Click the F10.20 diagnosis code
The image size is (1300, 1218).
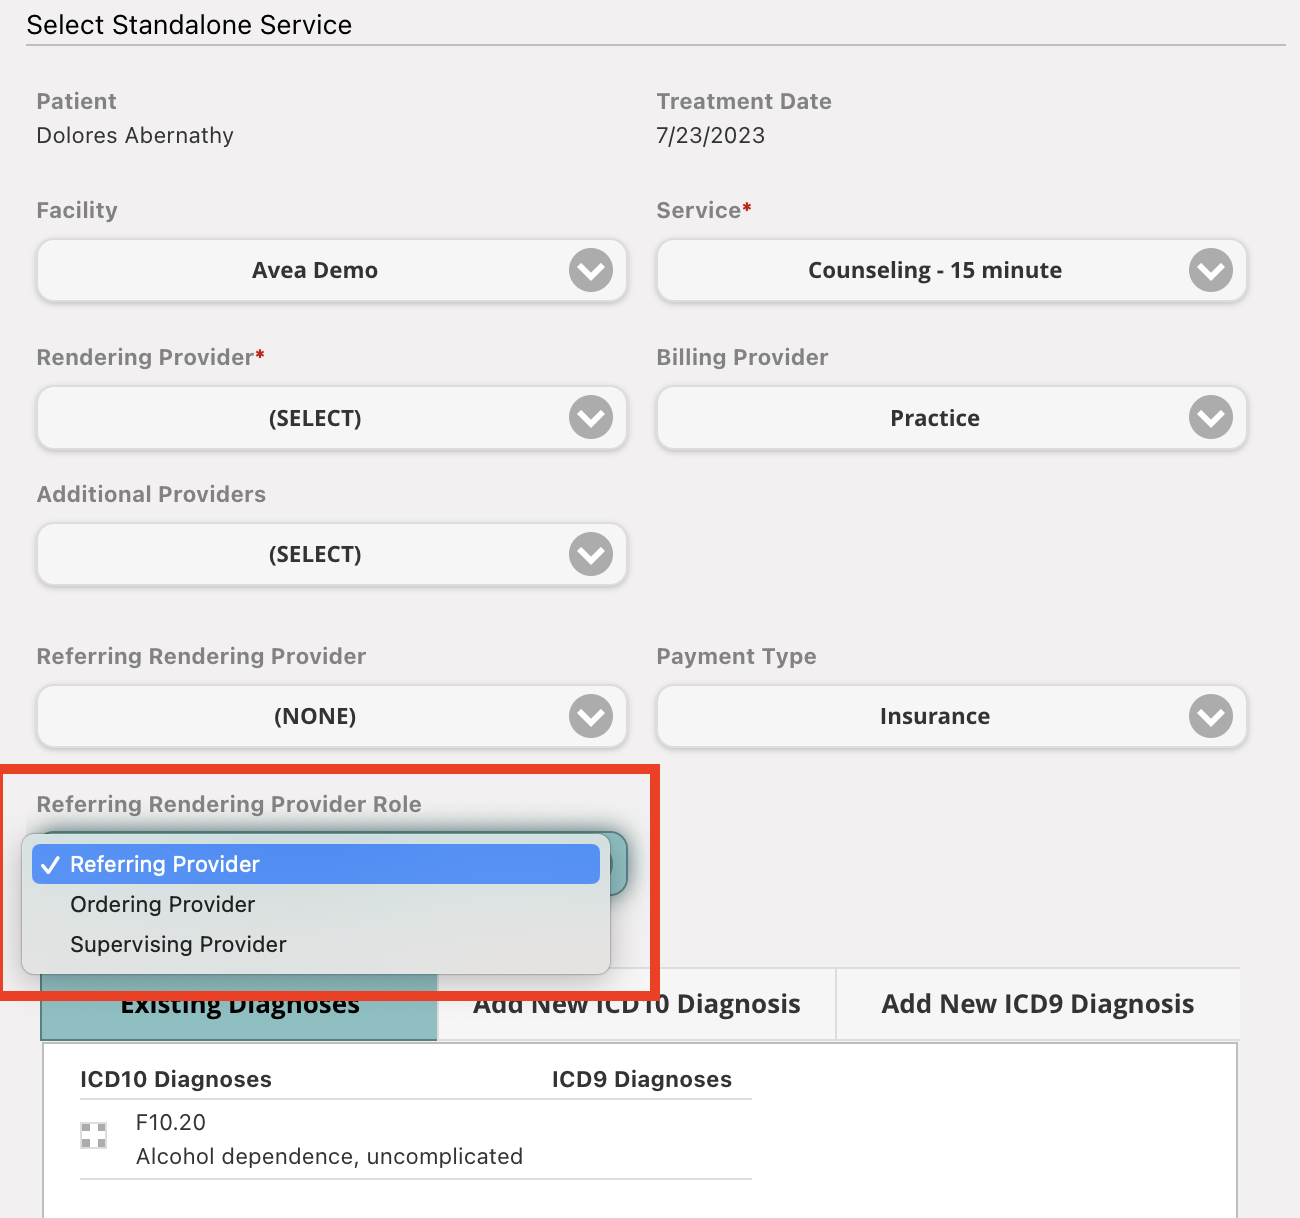pyautogui.click(x=170, y=1122)
